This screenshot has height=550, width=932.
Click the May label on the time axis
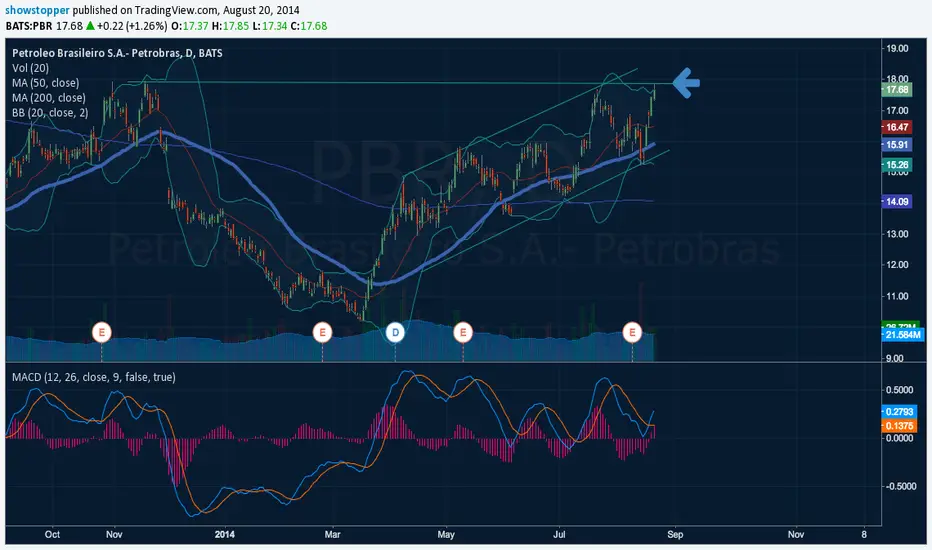pyautogui.click(x=446, y=534)
